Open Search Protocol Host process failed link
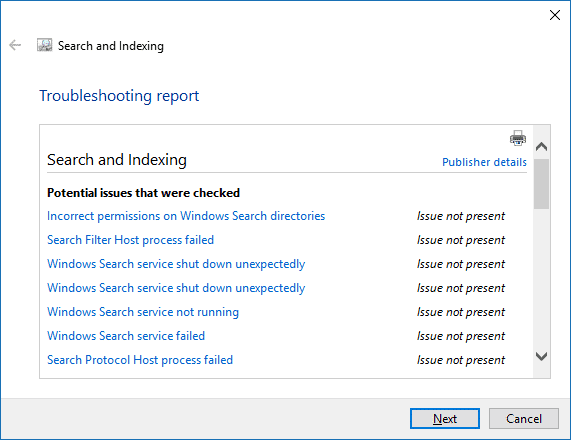The height and width of the screenshot is (440, 571). pos(140,360)
